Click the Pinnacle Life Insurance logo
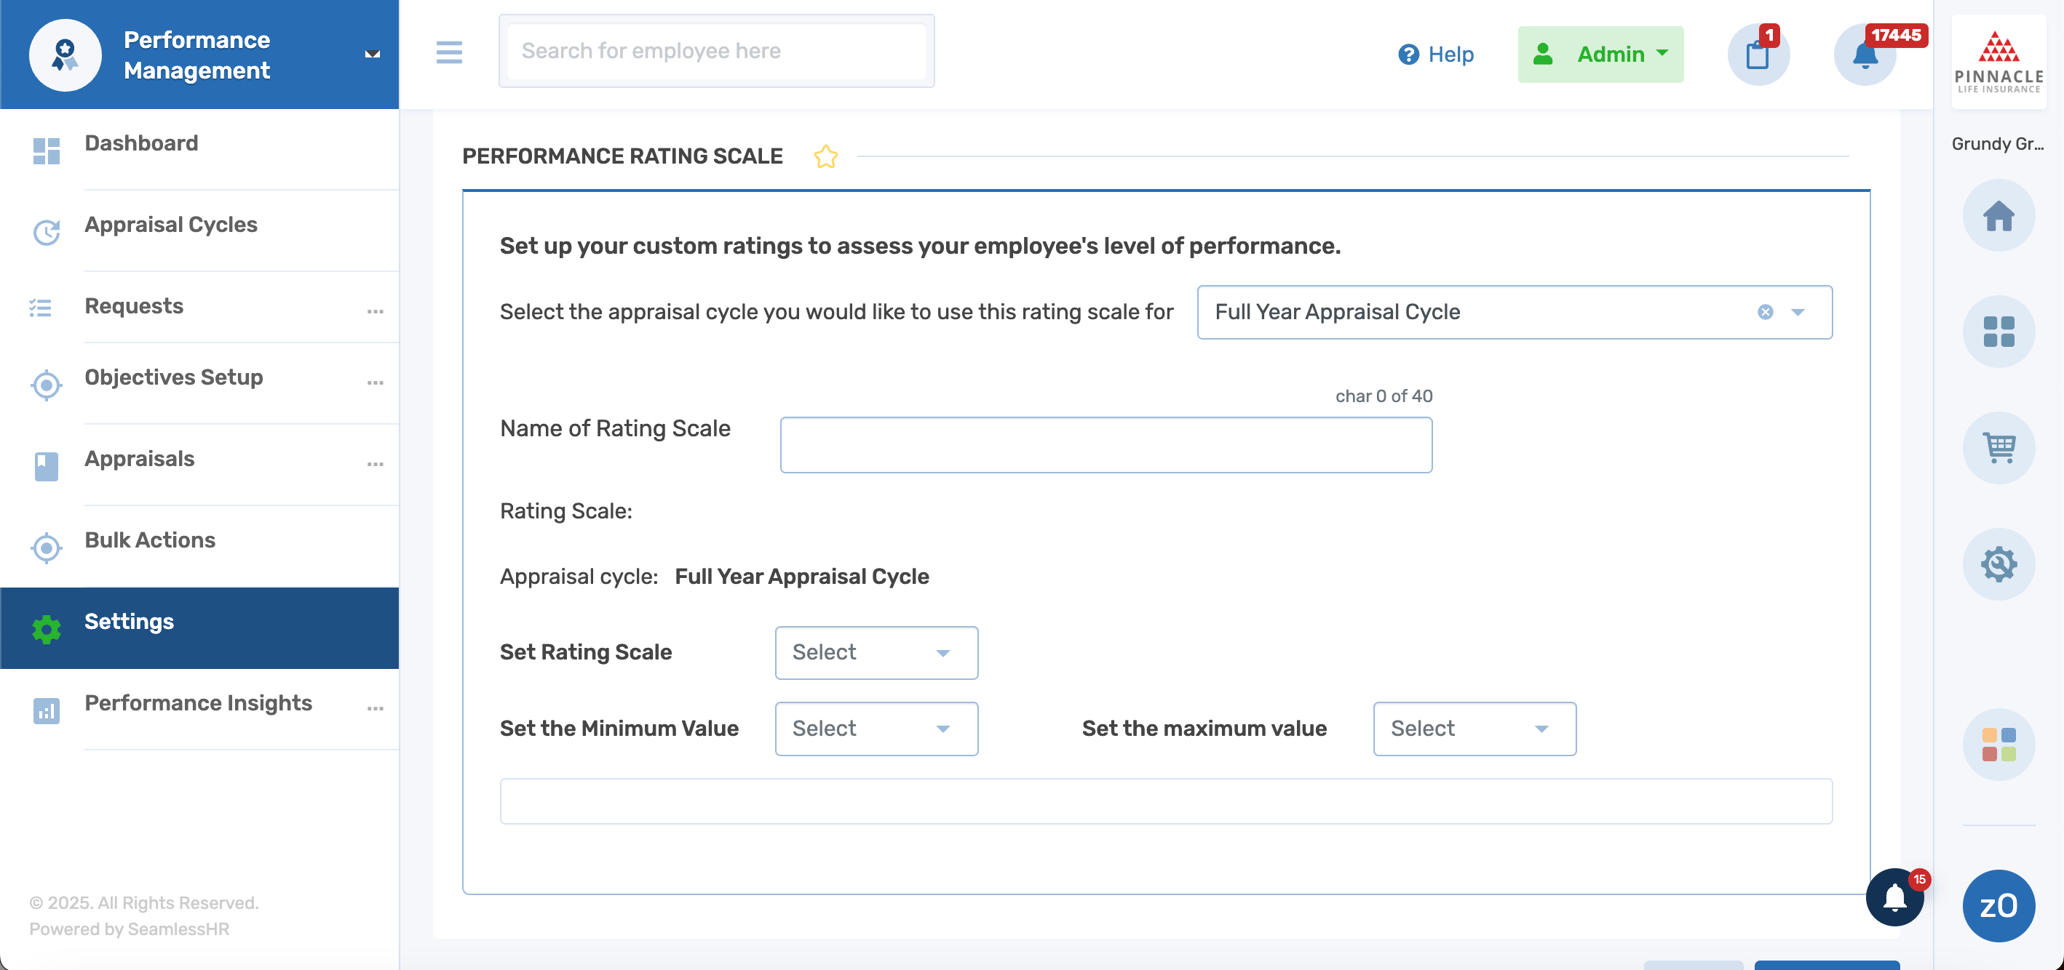This screenshot has height=970, width=2064. point(1998,62)
